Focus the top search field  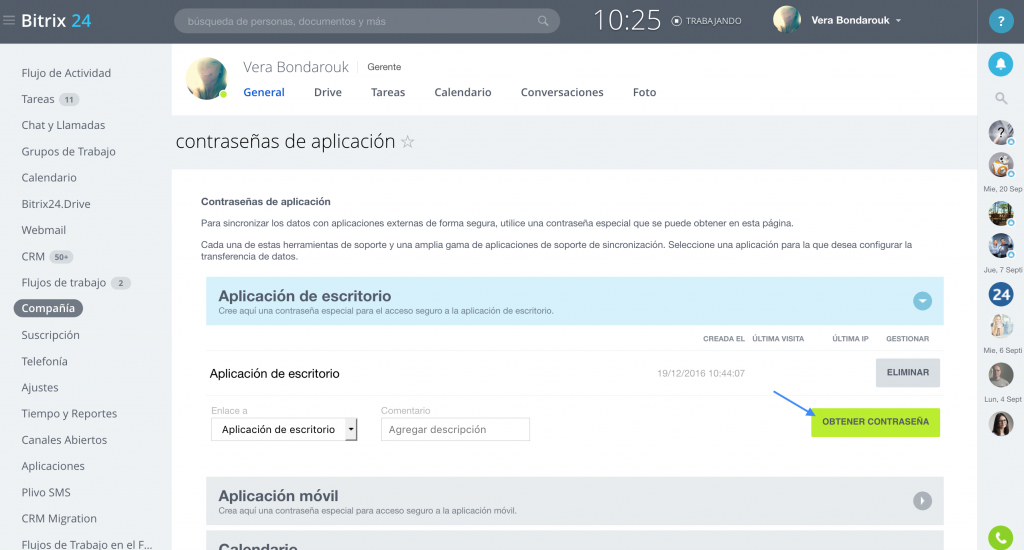[366, 21]
